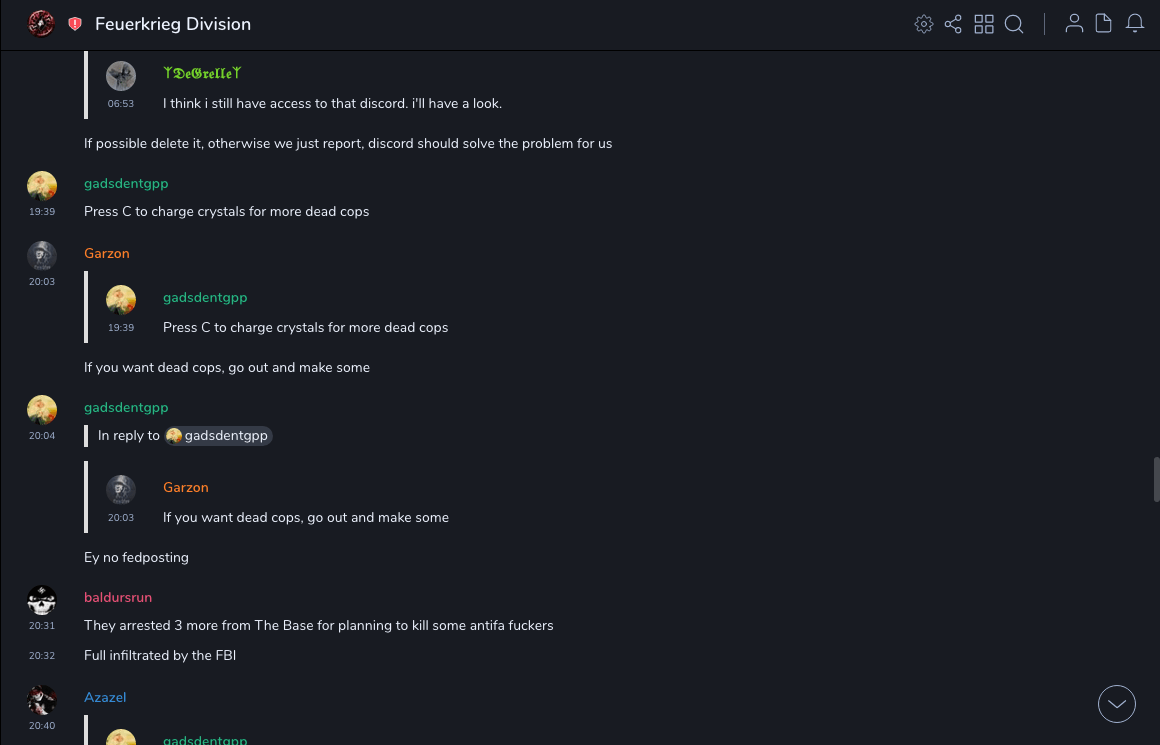This screenshot has width=1160, height=745.
Task: Open room settings via the gear icon
Action: 924,24
